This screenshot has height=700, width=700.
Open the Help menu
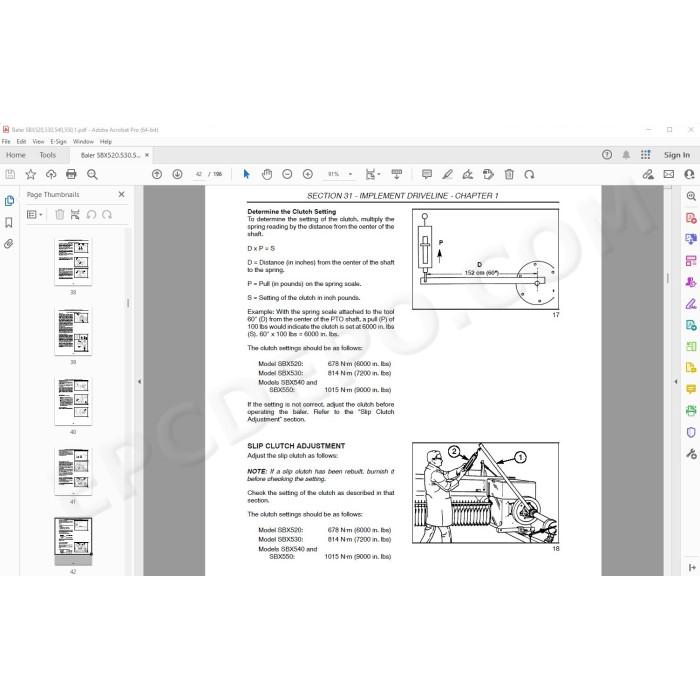point(106,142)
